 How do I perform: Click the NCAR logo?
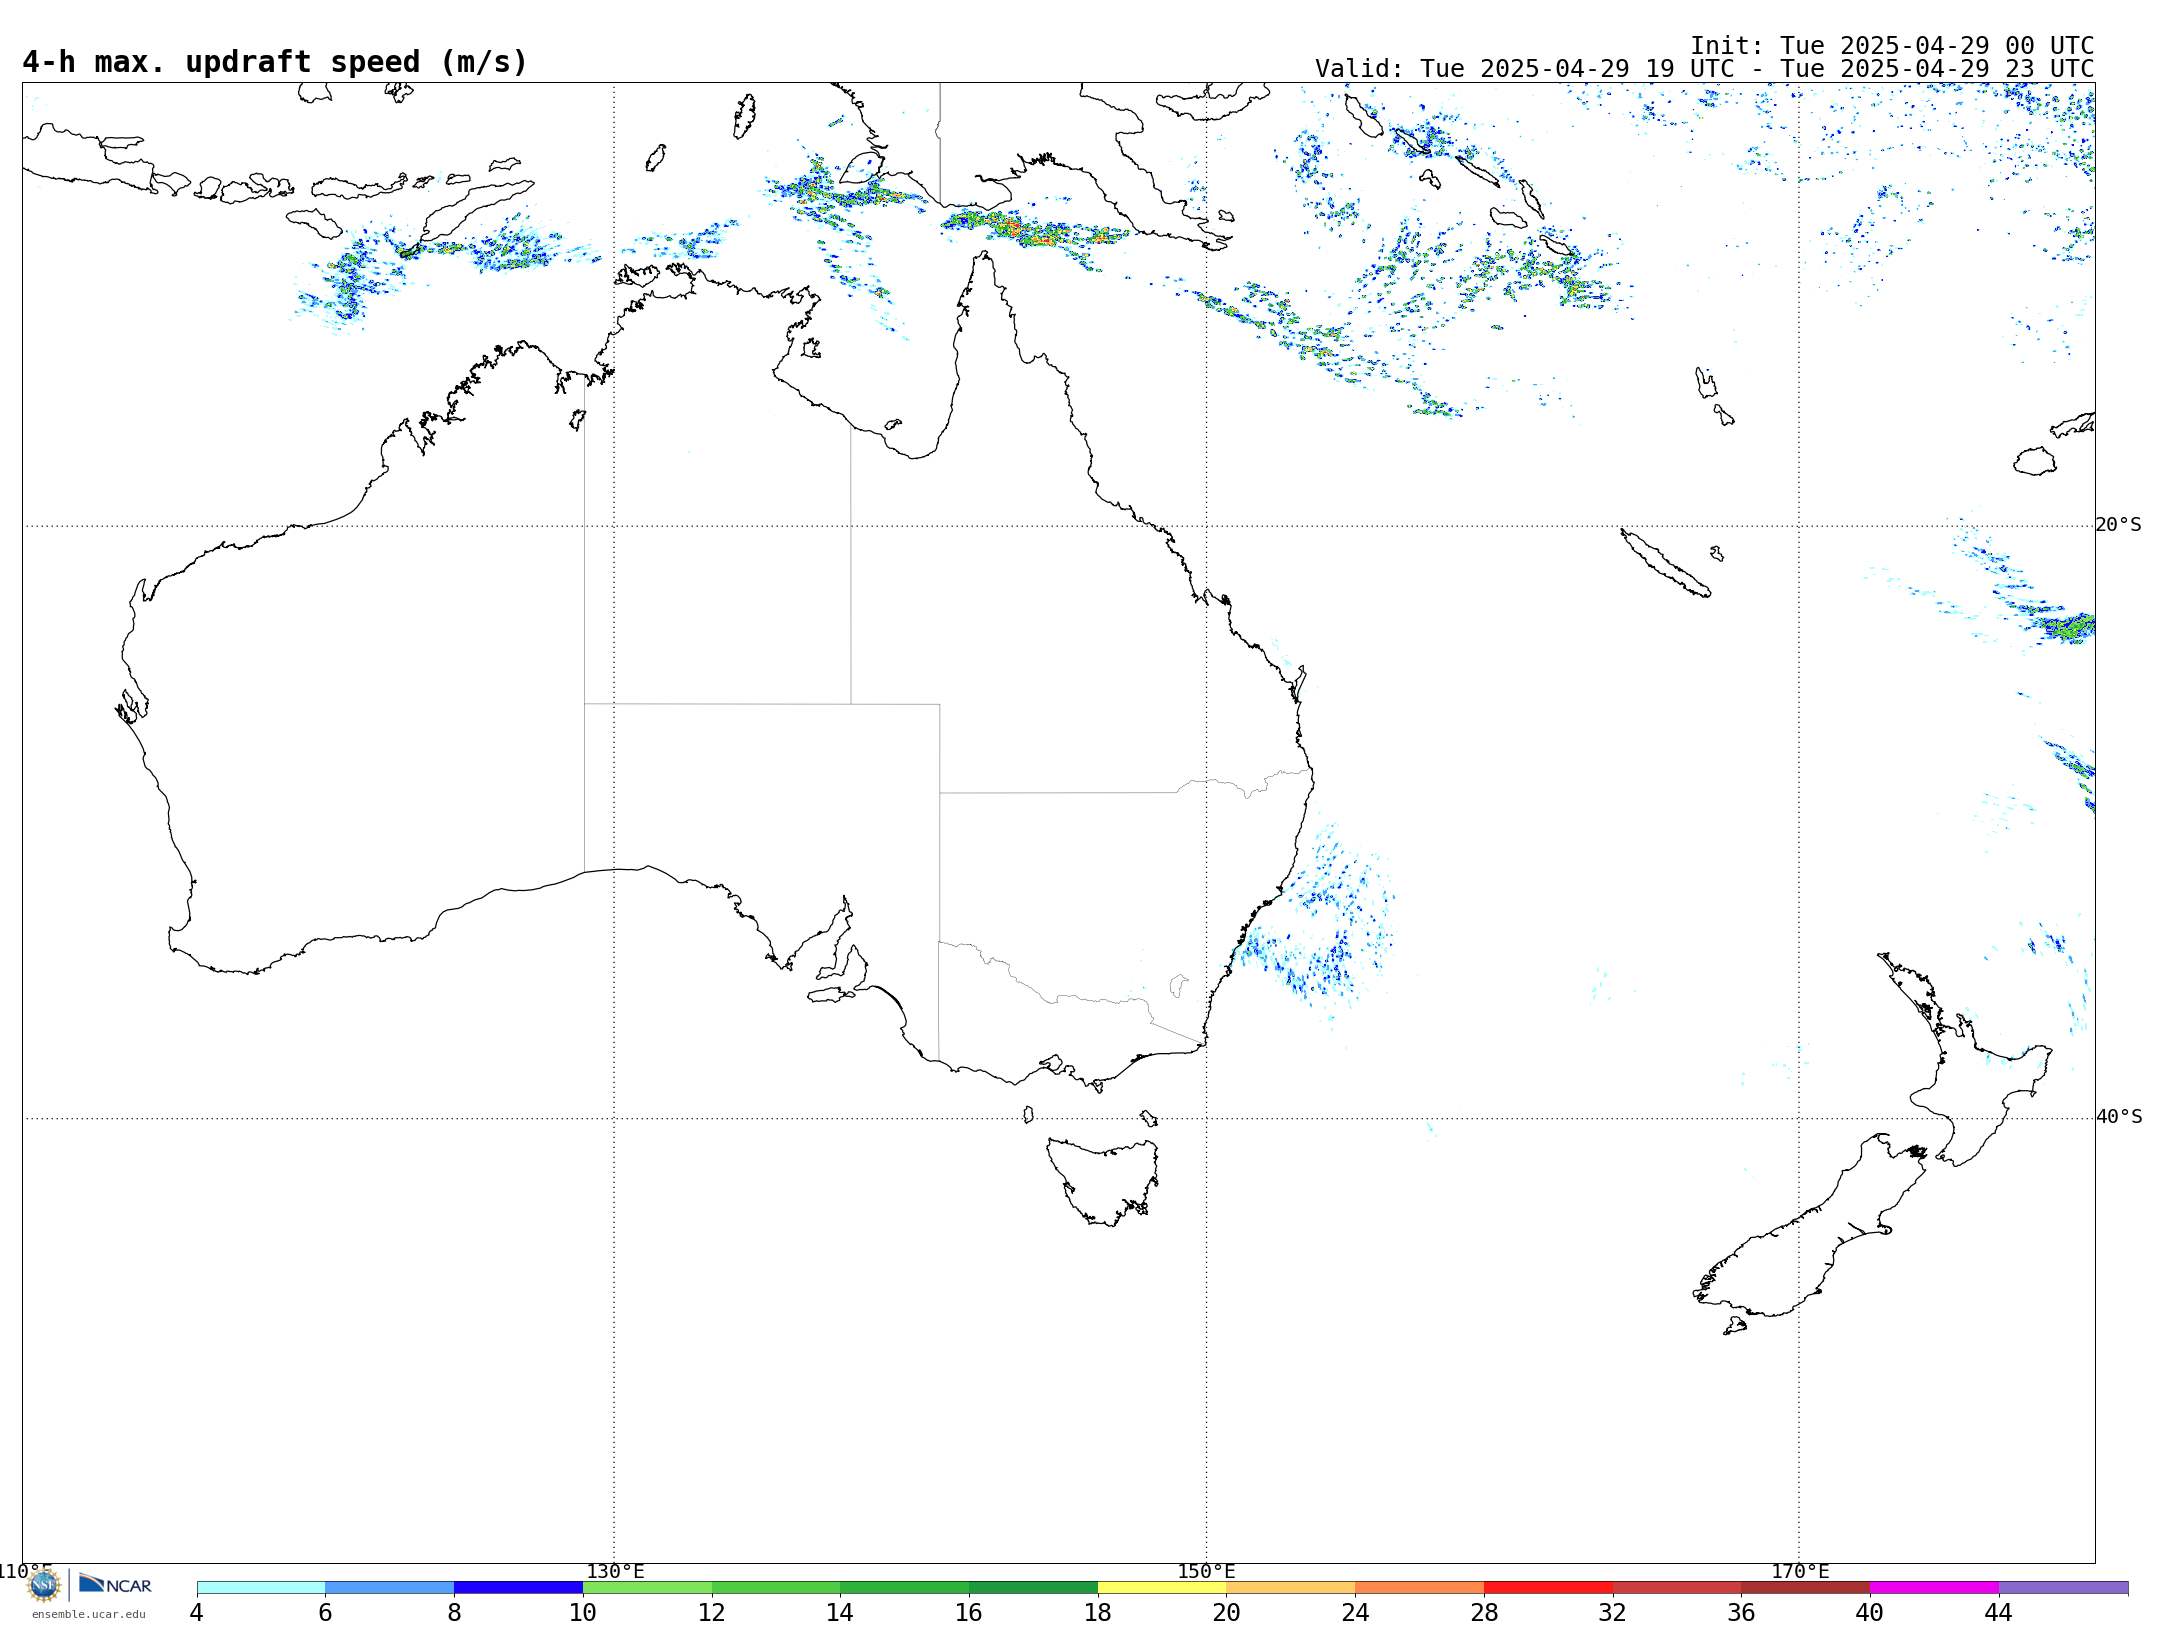click(x=115, y=1585)
